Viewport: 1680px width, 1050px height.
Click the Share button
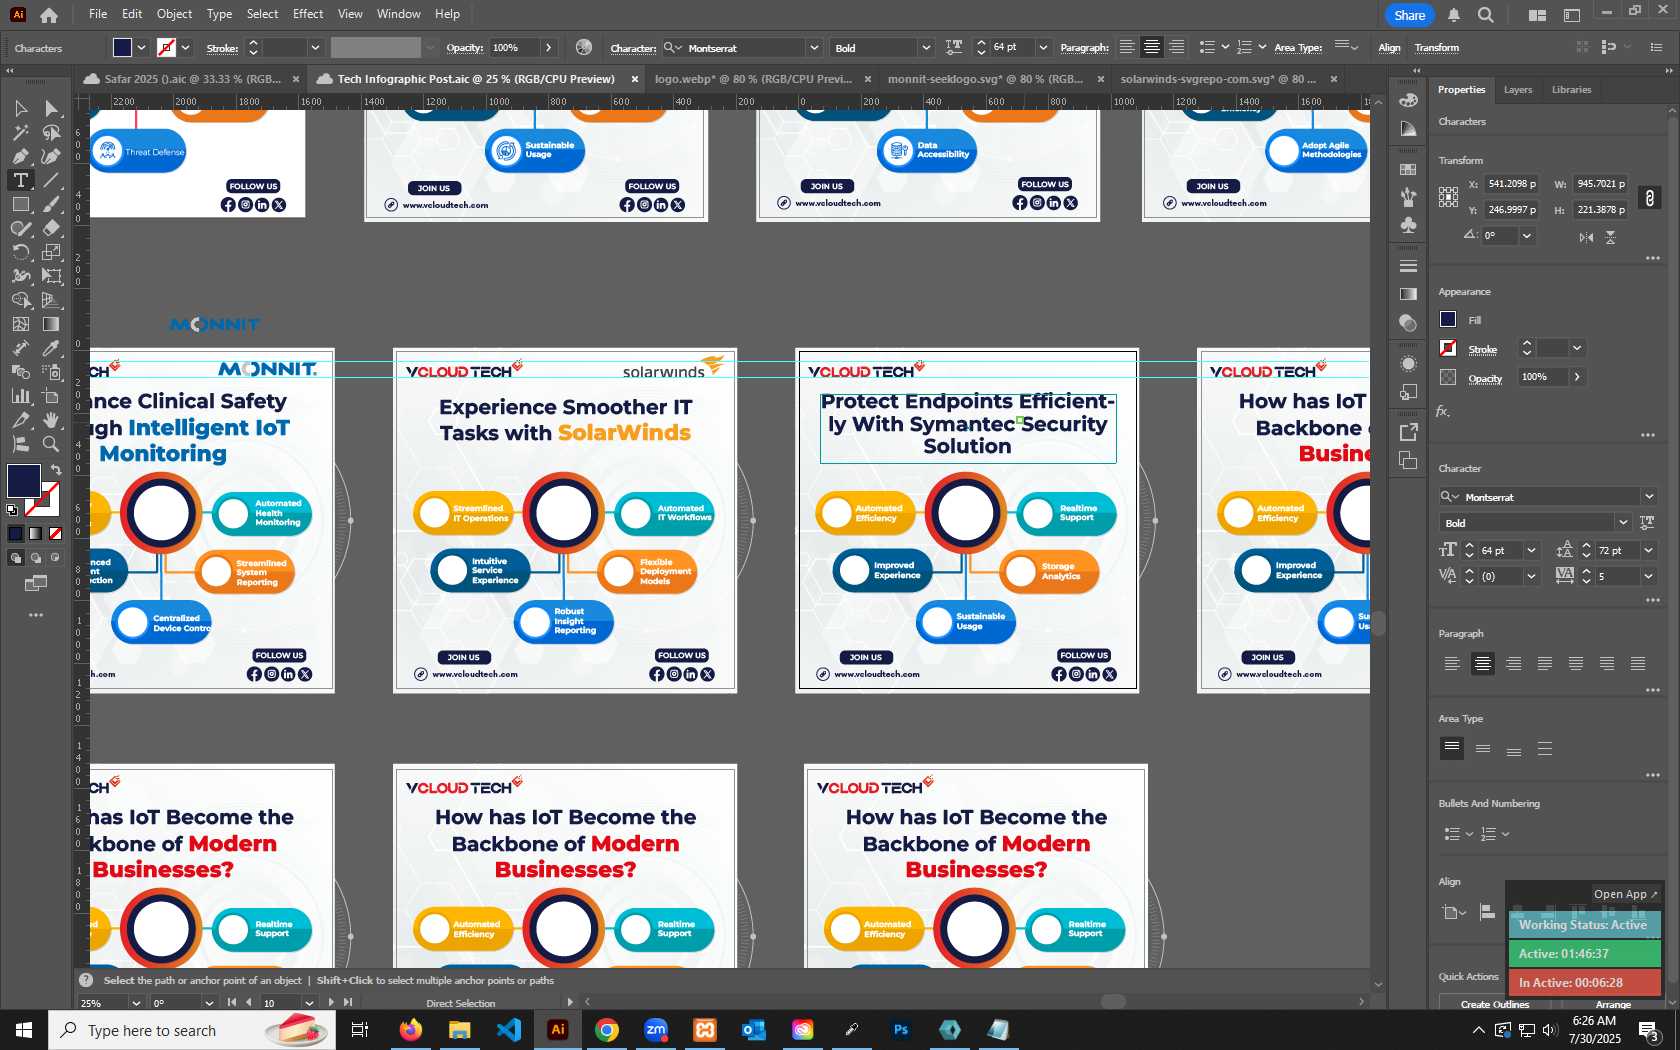click(x=1409, y=15)
